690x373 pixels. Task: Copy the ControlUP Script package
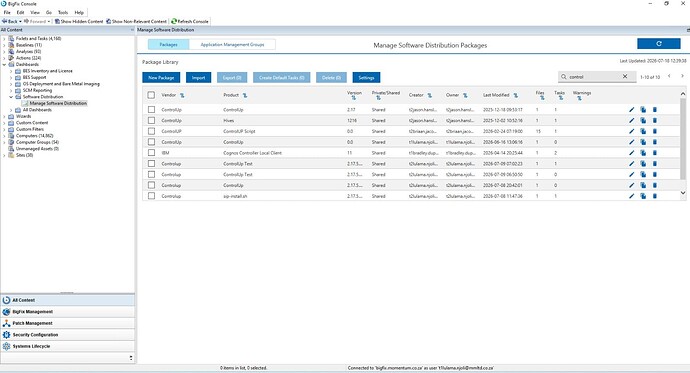643,131
